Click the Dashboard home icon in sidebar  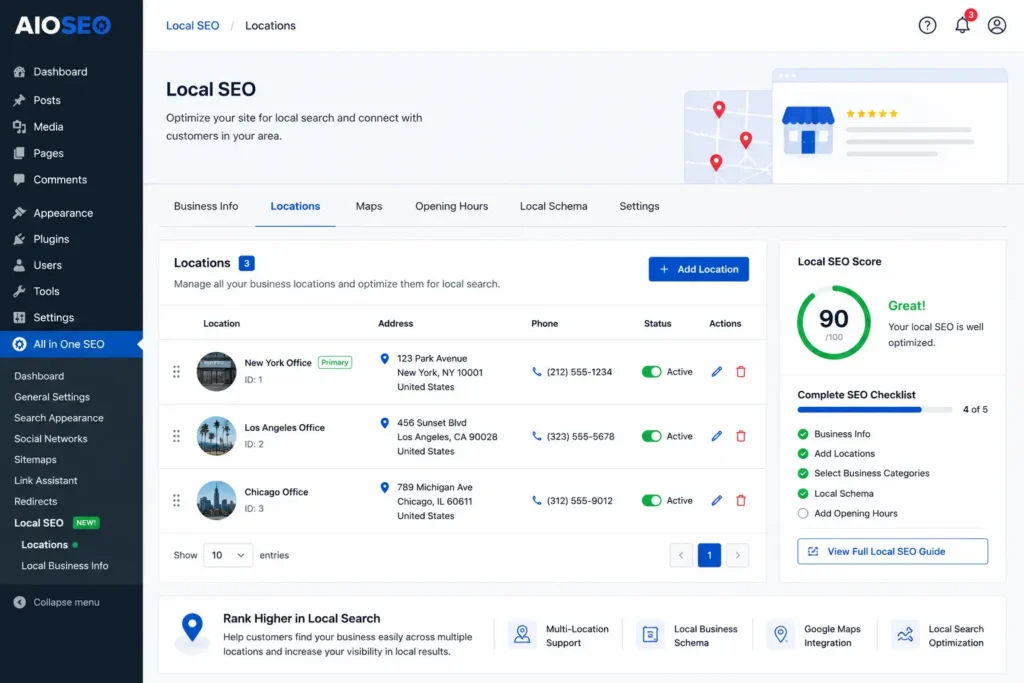20,72
